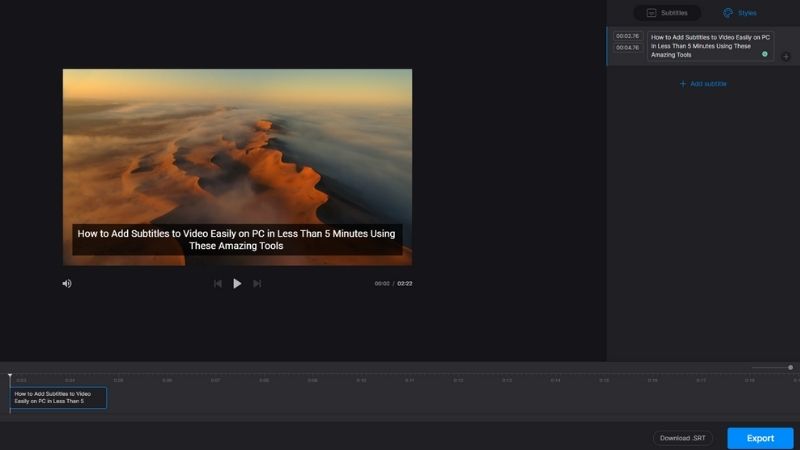800x450 pixels.
Task: Skip to the next subtitle
Action: (257, 284)
